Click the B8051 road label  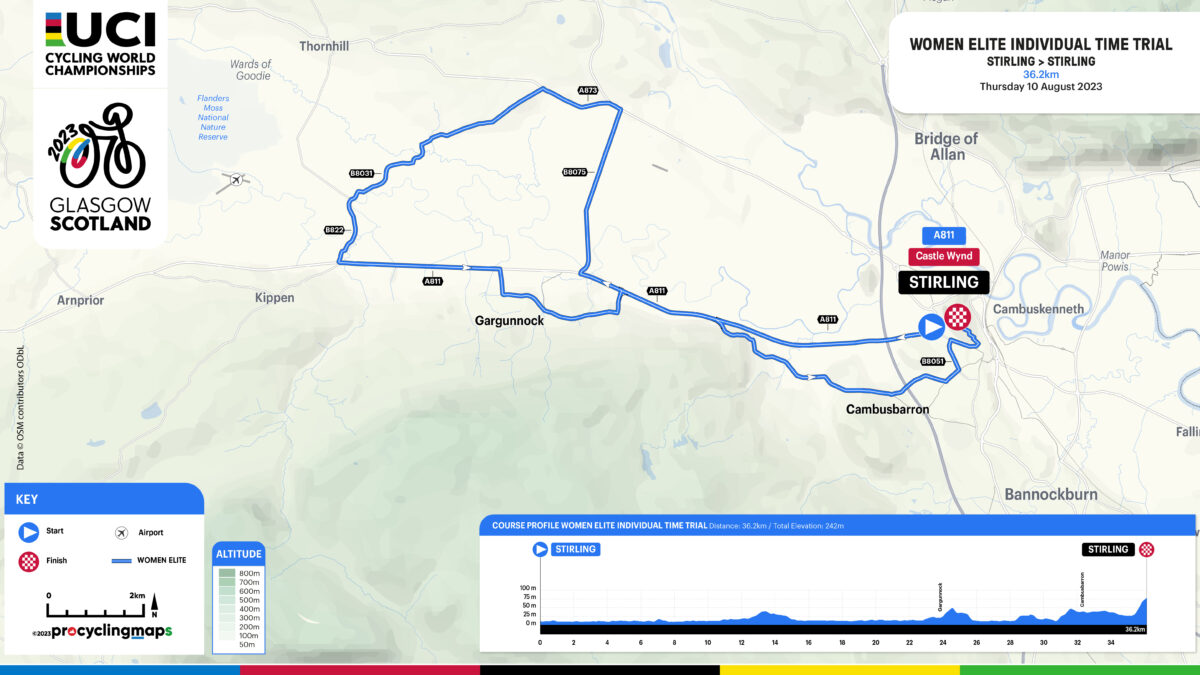pyautogui.click(x=932, y=361)
